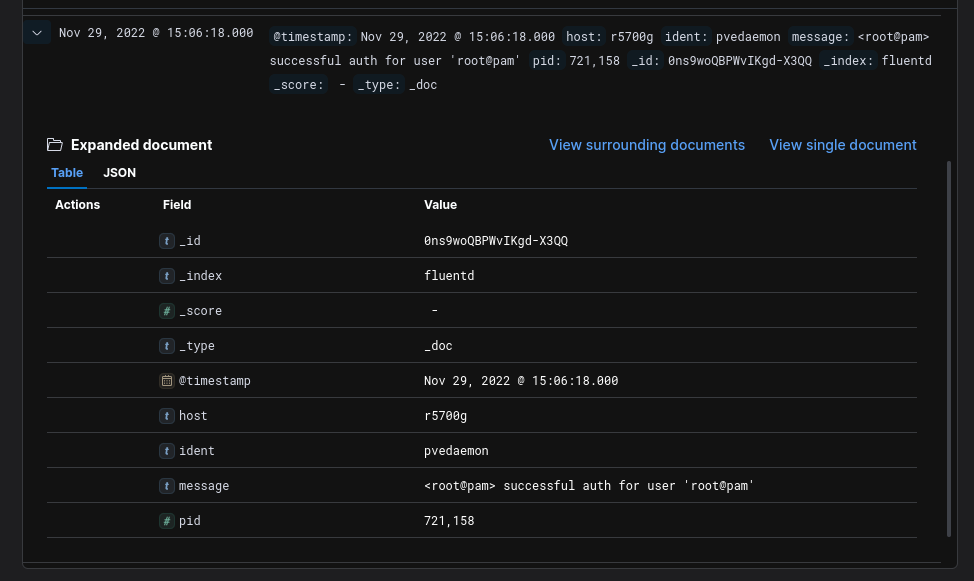Open View single document link

842,145
